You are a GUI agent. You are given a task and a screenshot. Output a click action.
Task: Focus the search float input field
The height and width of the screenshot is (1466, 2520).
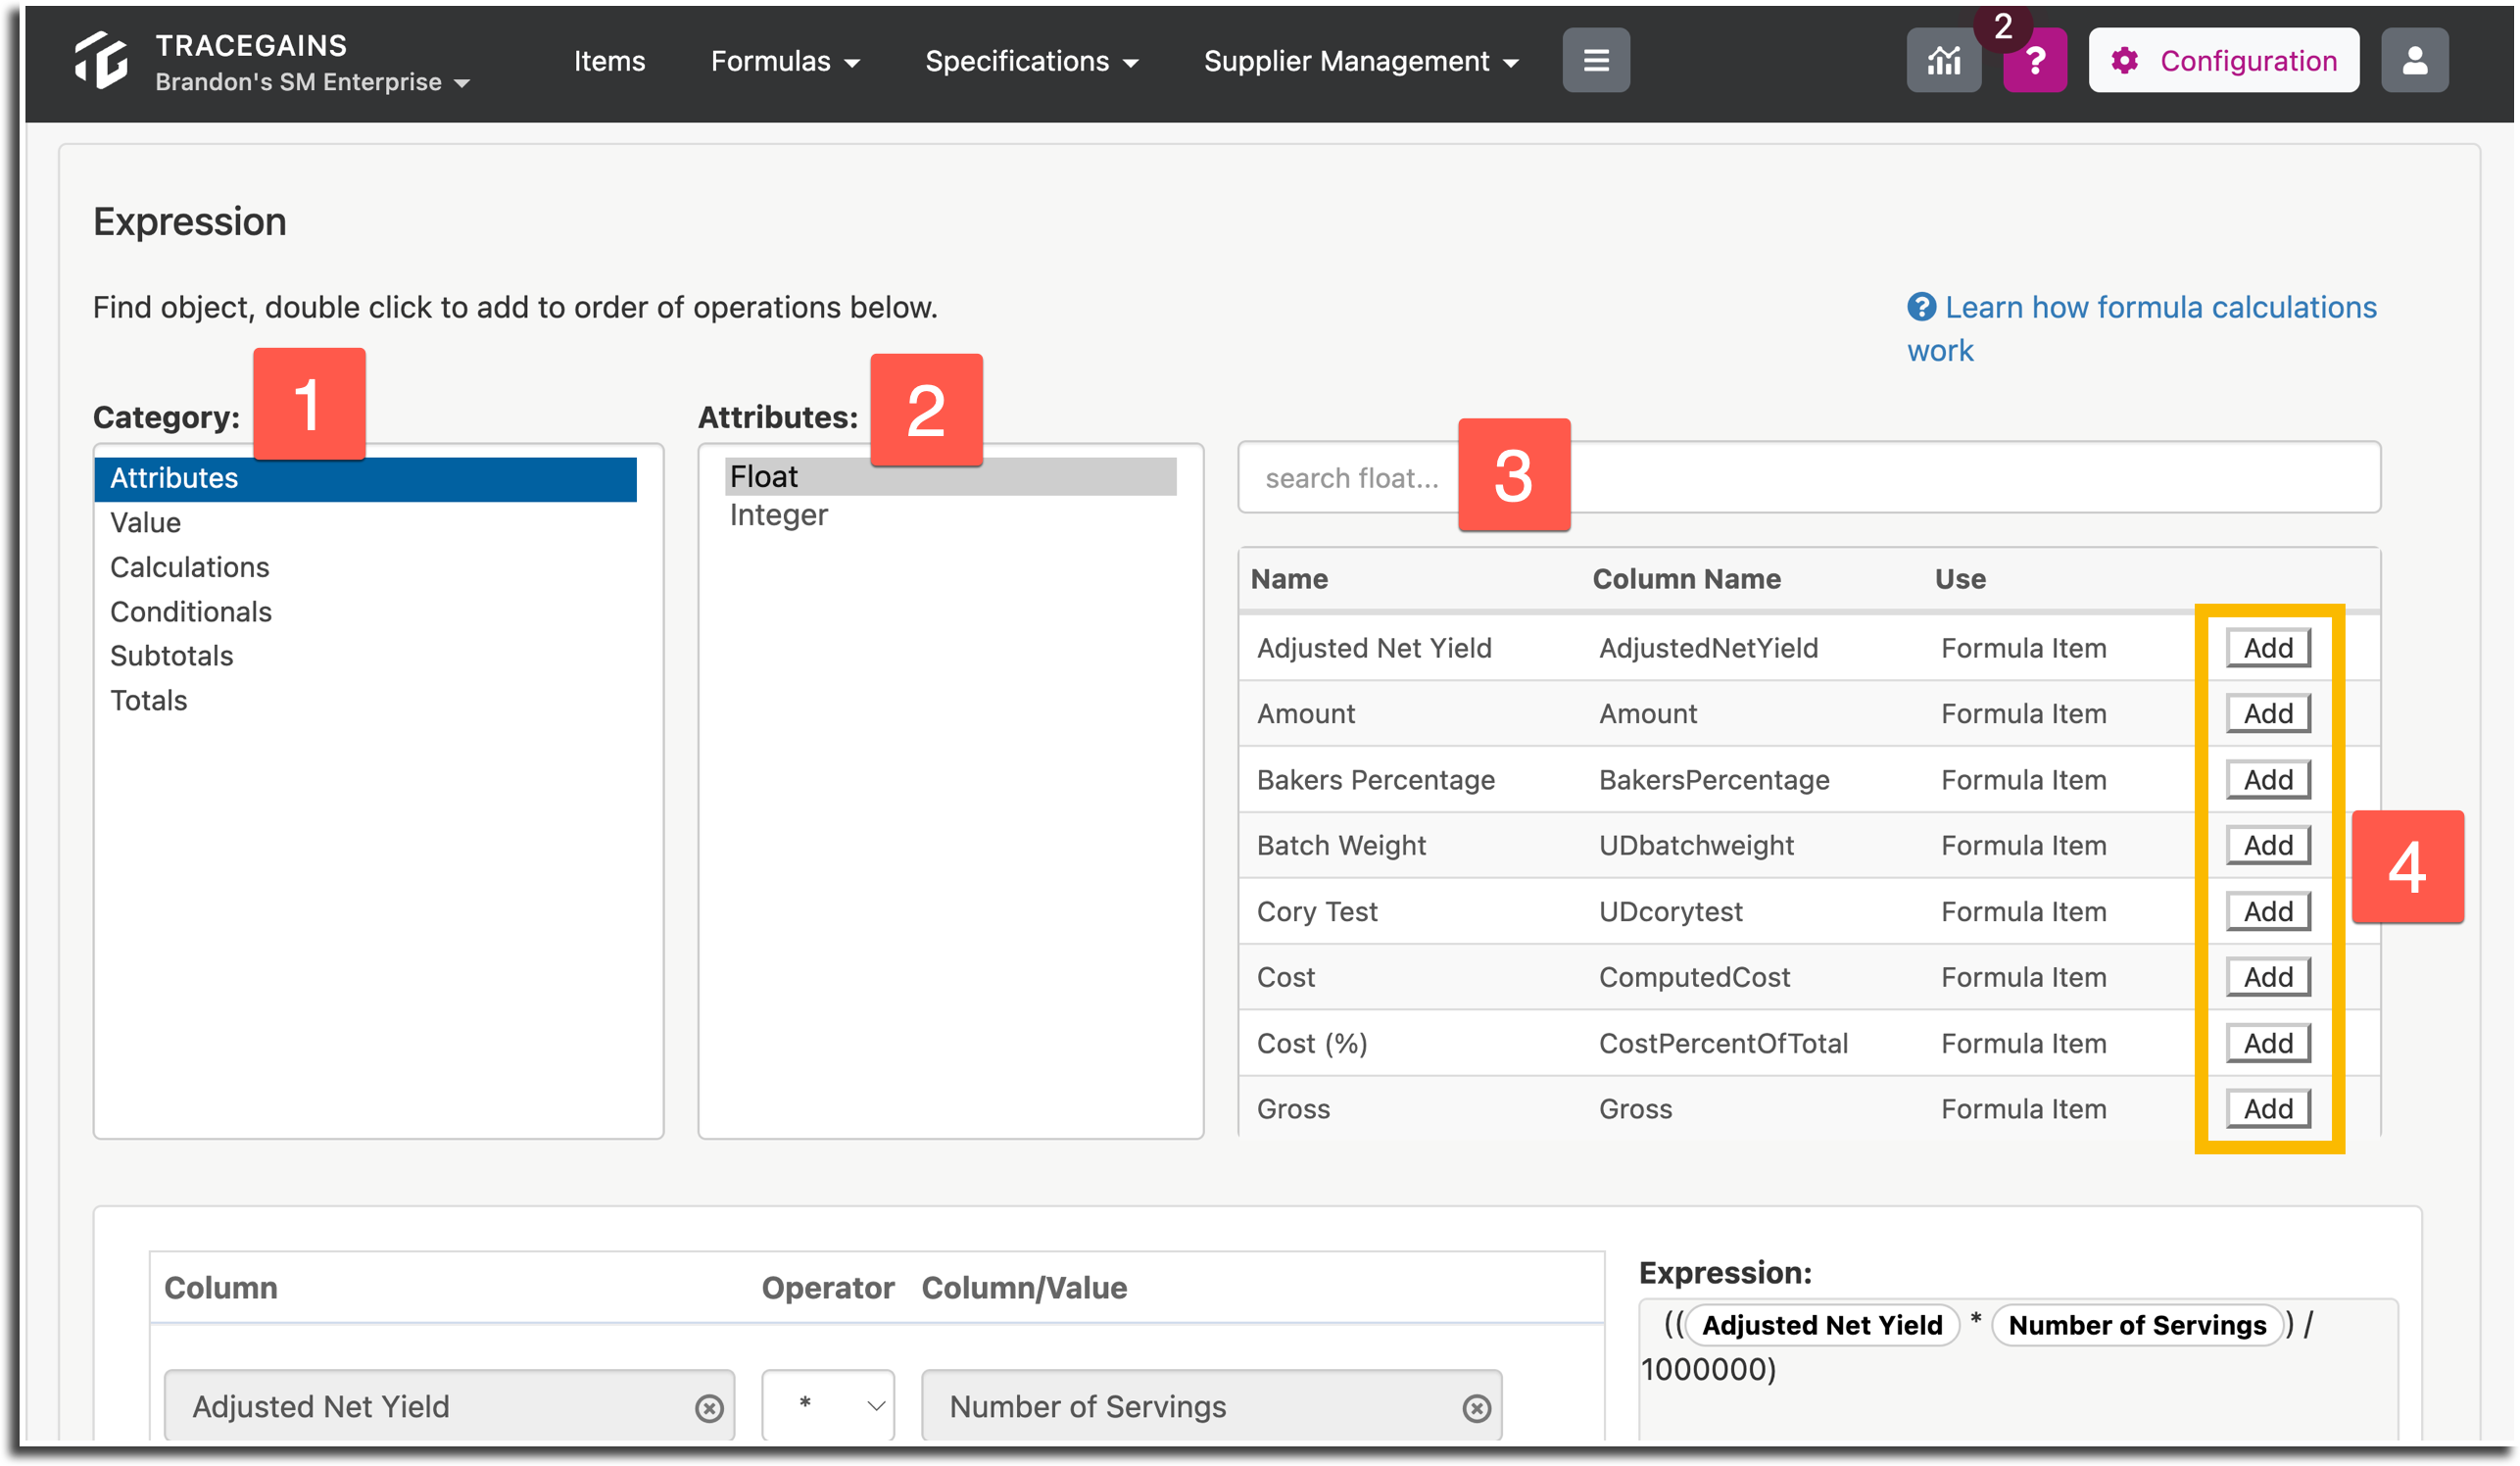click(1808, 477)
